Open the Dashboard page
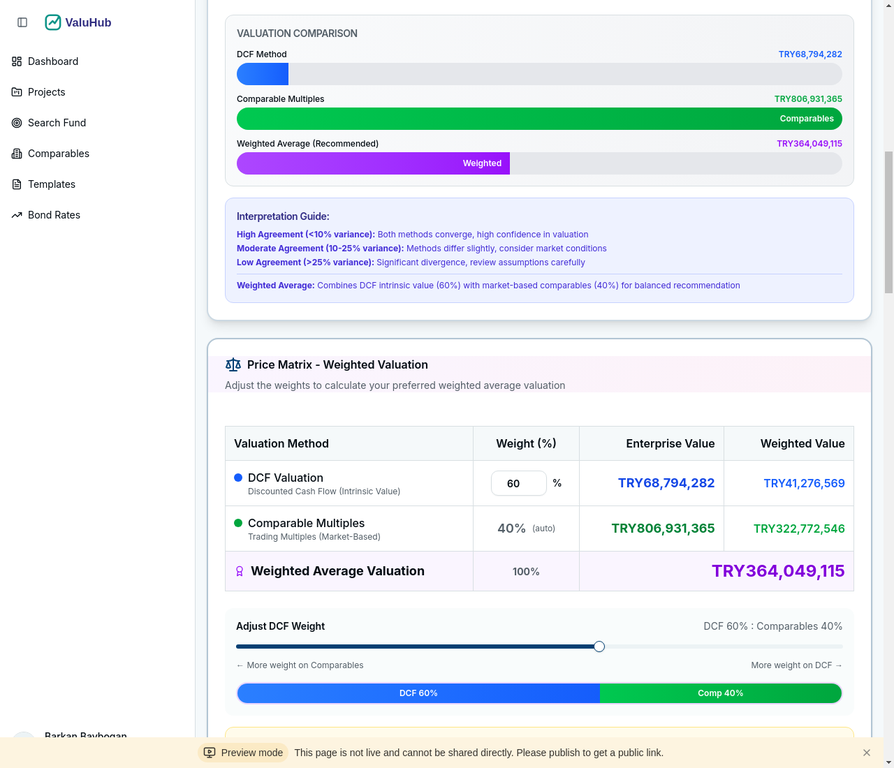This screenshot has width=894, height=768. click(x=53, y=61)
